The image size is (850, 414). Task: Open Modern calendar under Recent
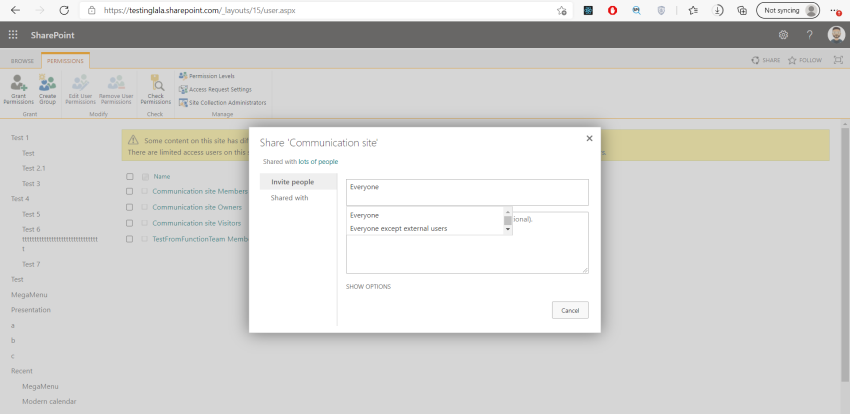pos(49,402)
